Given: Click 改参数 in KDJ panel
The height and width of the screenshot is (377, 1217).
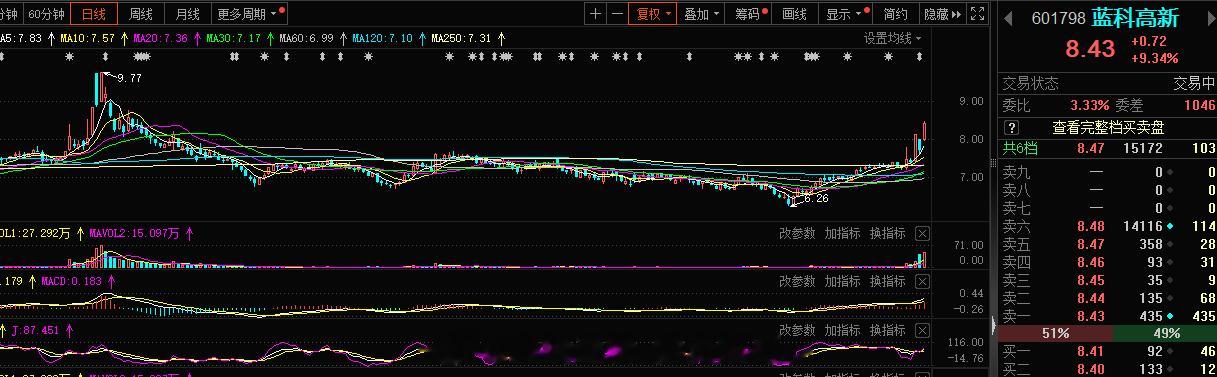Looking at the screenshot, I should [x=798, y=330].
